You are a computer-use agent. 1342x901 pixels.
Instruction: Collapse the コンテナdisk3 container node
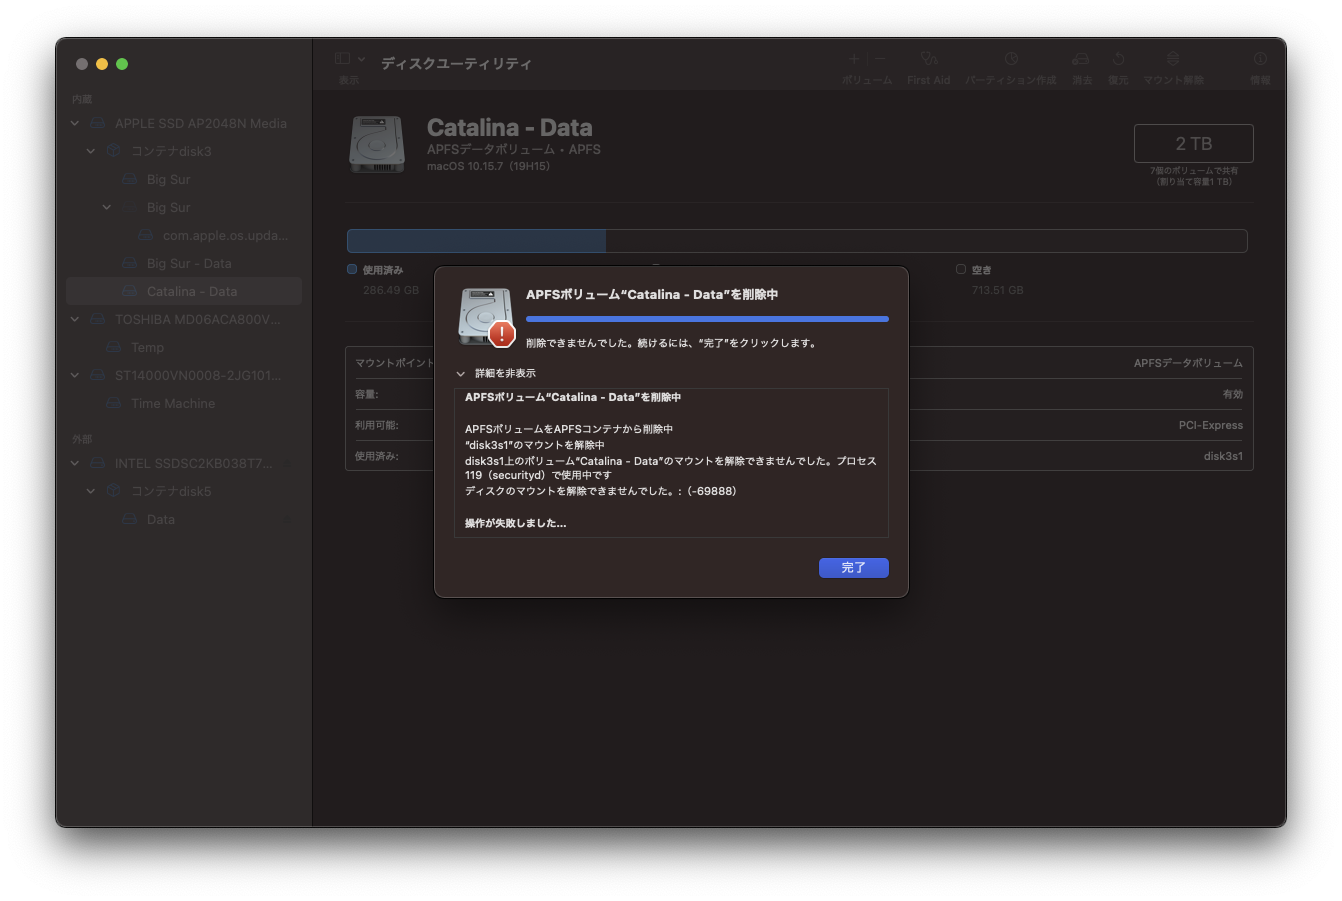pos(91,152)
